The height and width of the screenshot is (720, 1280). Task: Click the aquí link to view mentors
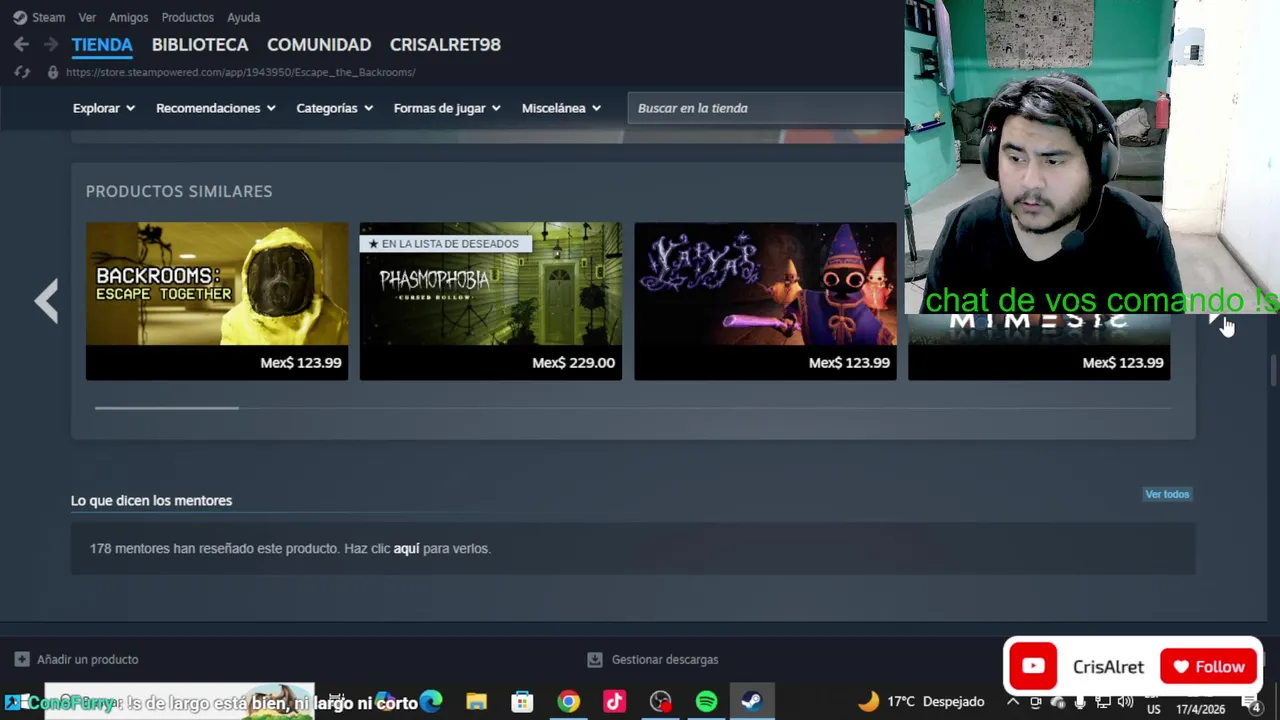coord(406,548)
